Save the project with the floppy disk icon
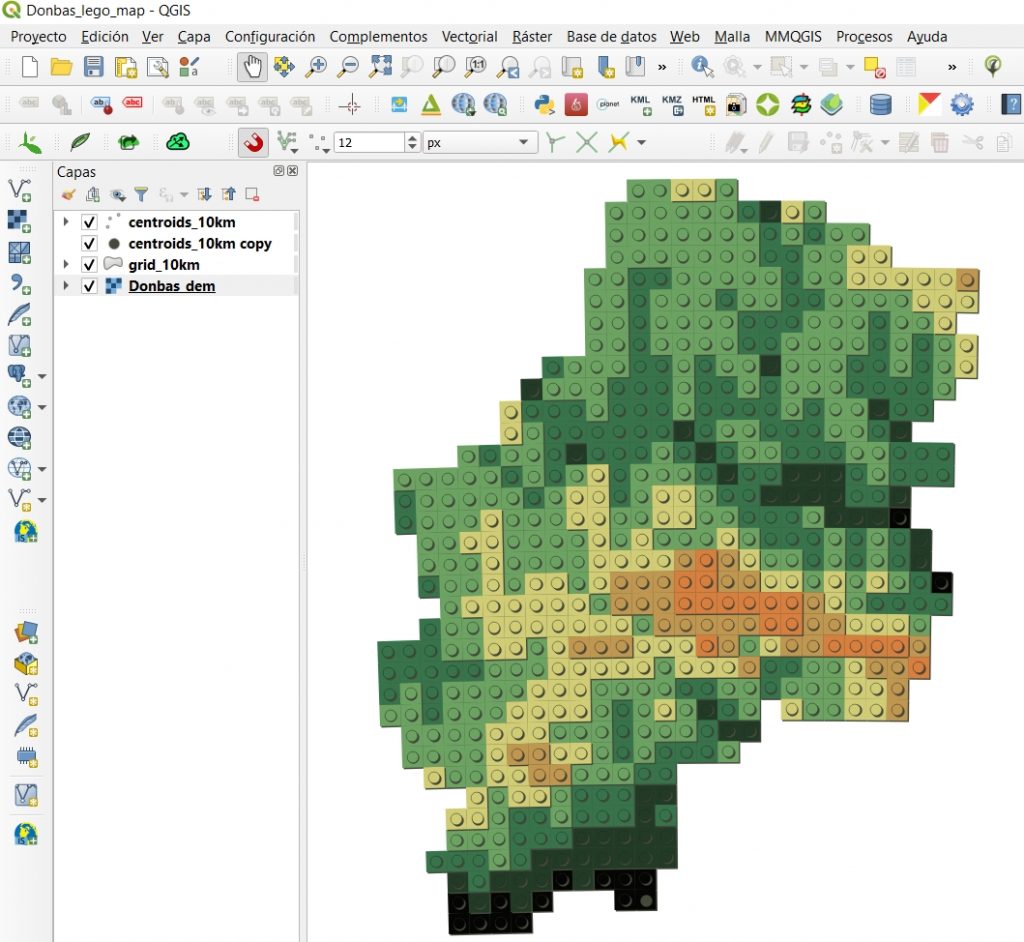 (x=93, y=67)
